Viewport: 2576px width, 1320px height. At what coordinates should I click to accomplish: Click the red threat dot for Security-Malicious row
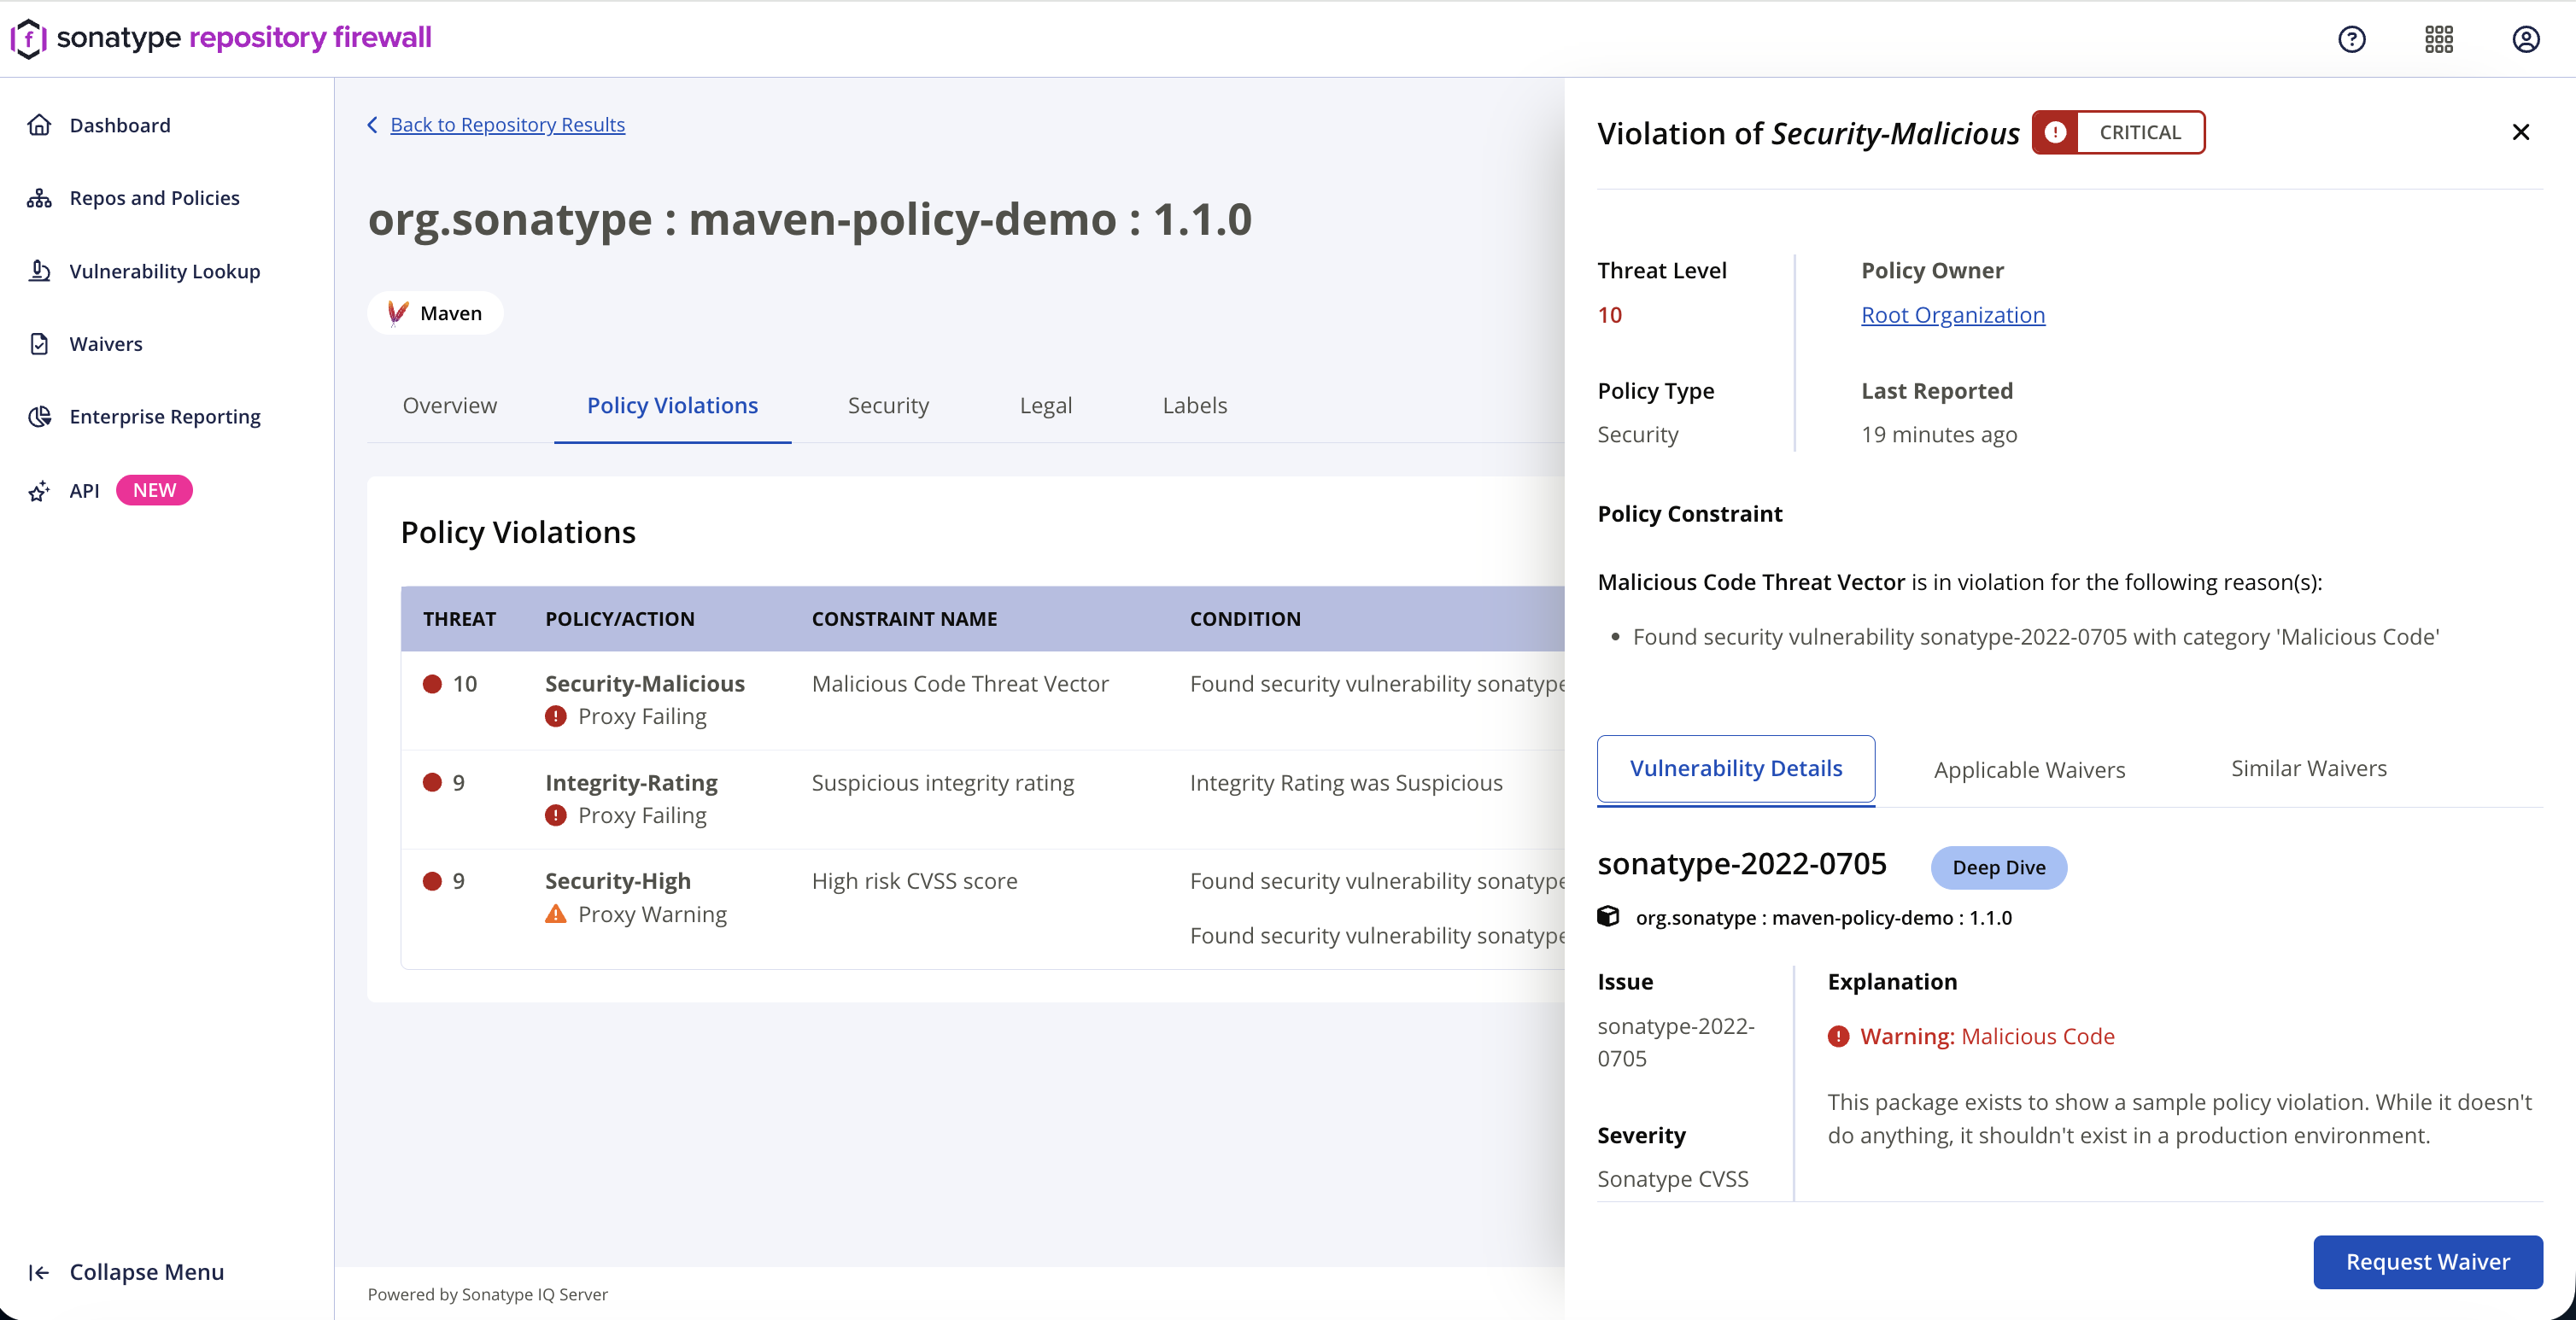point(432,684)
